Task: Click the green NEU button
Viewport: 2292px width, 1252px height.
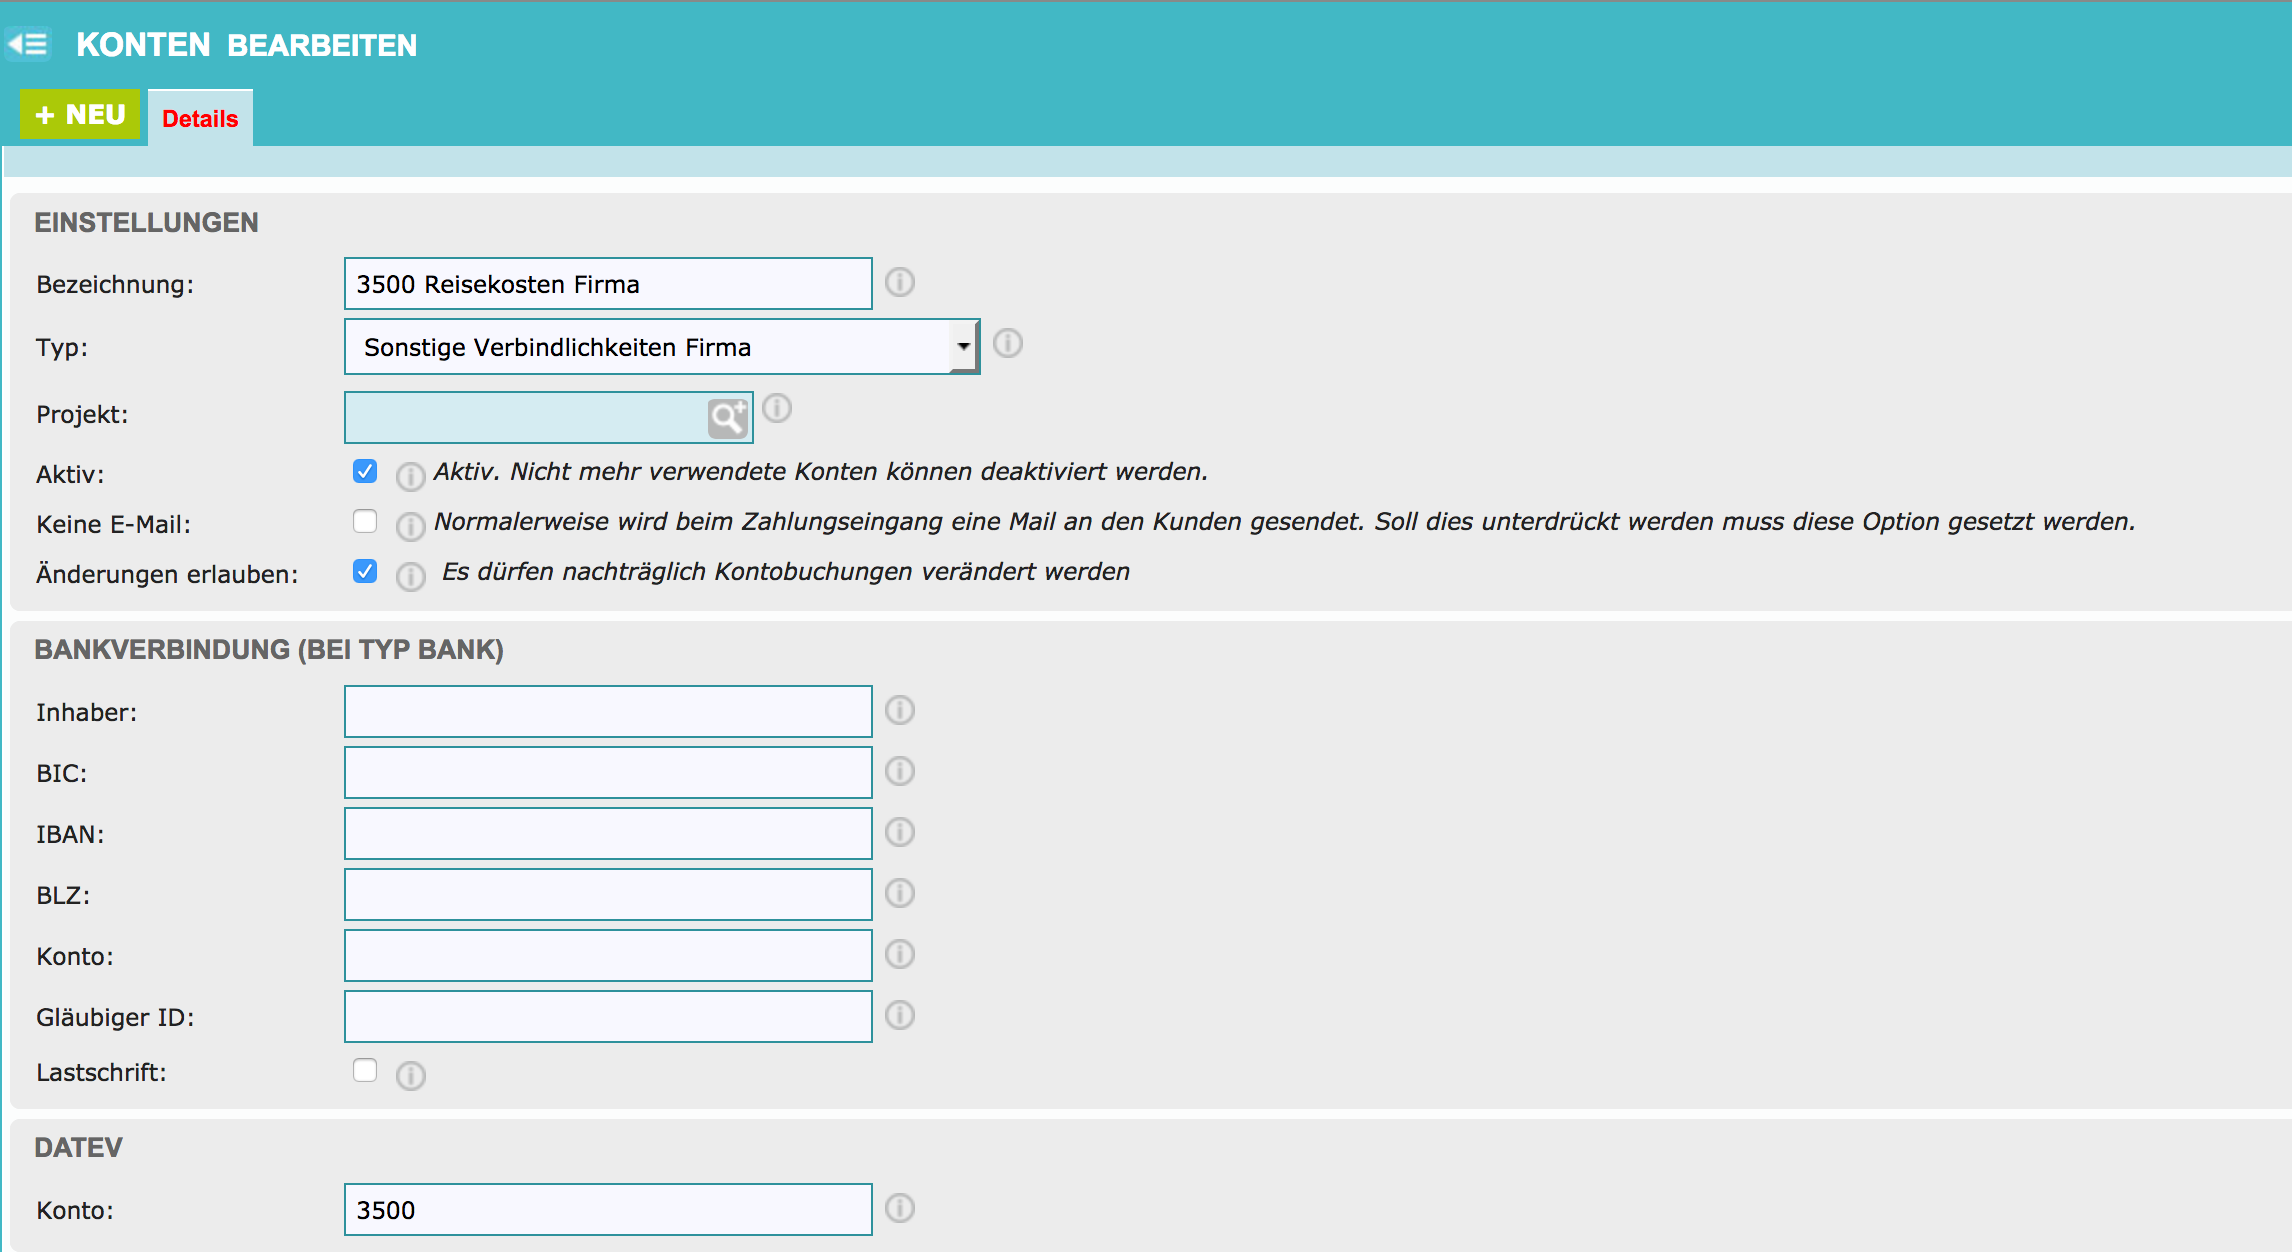Action: pos(80,115)
